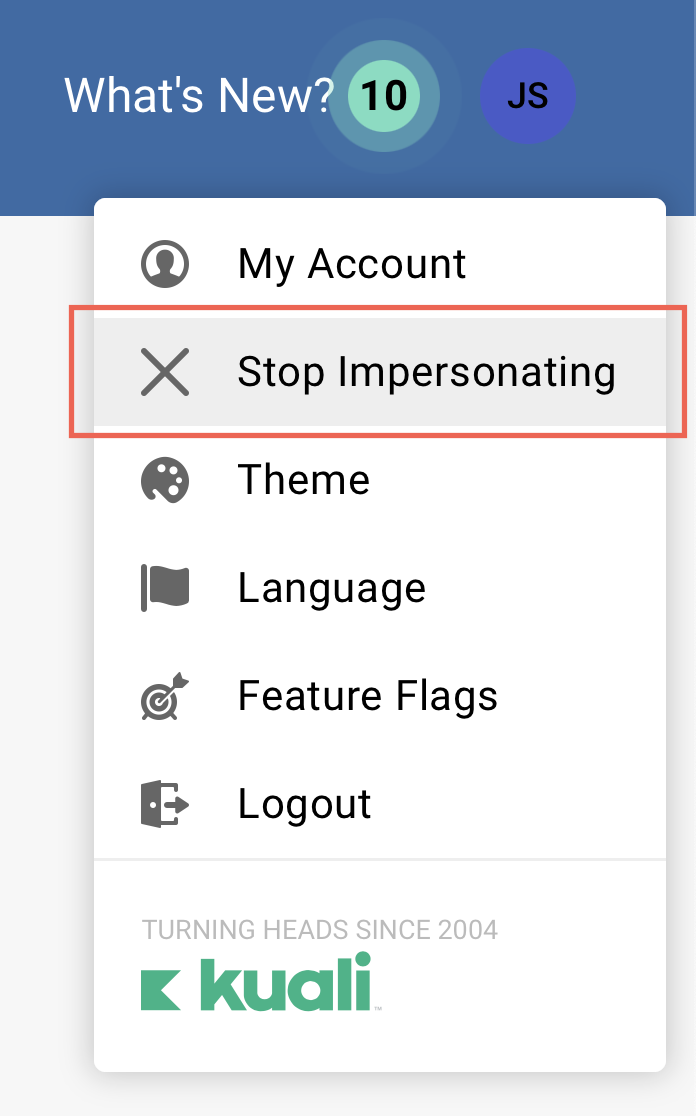
Task: Open the Theme menu entry
Action: [x=303, y=479]
